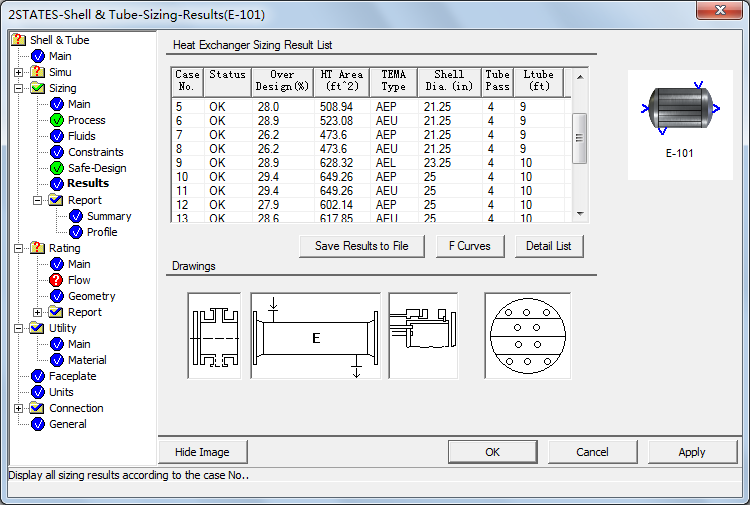The width and height of the screenshot is (750, 505).
Task: Expand the Simu tree node
Action: [x=18, y=72]
